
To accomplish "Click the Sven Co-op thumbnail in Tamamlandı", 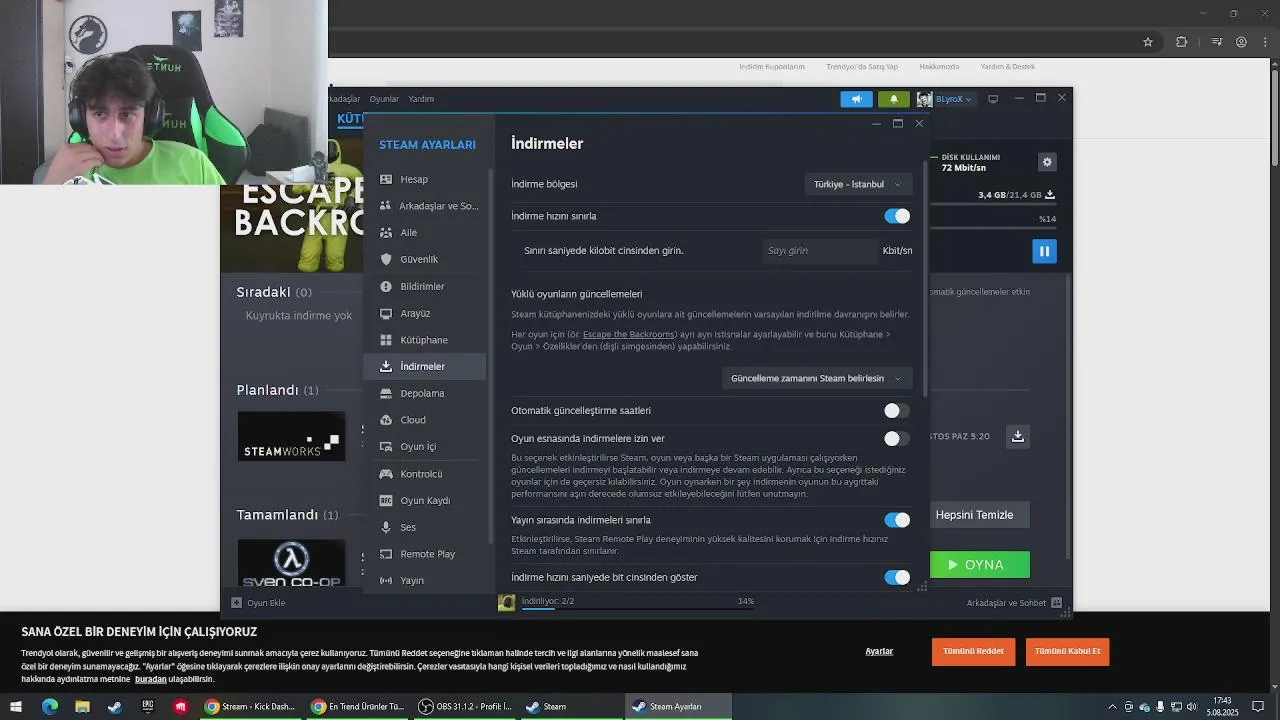I will 291,563.
